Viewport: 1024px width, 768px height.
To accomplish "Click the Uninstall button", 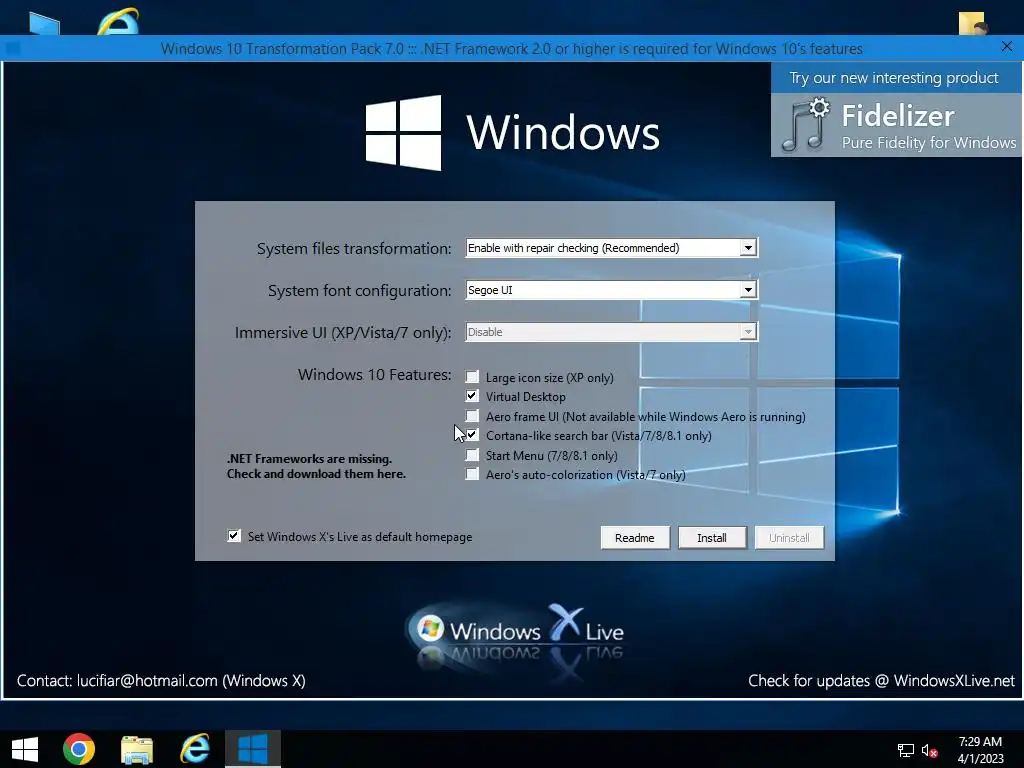I will click(x=789, y=537).
